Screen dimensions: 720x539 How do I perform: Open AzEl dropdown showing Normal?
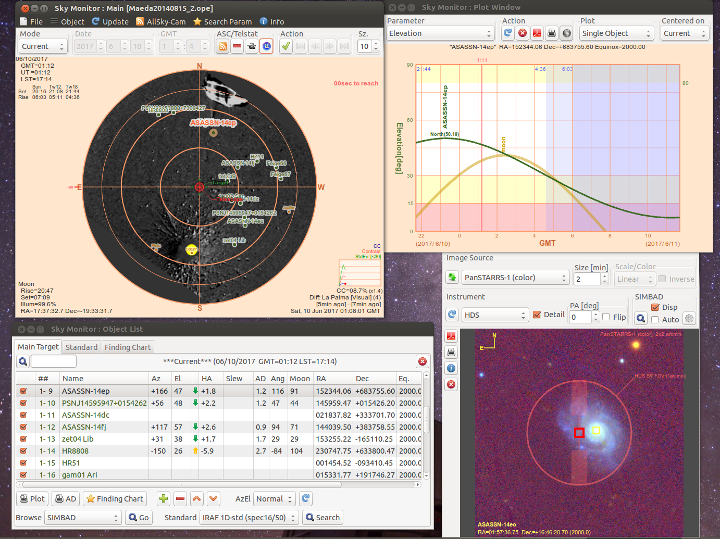tap(274, 499)
